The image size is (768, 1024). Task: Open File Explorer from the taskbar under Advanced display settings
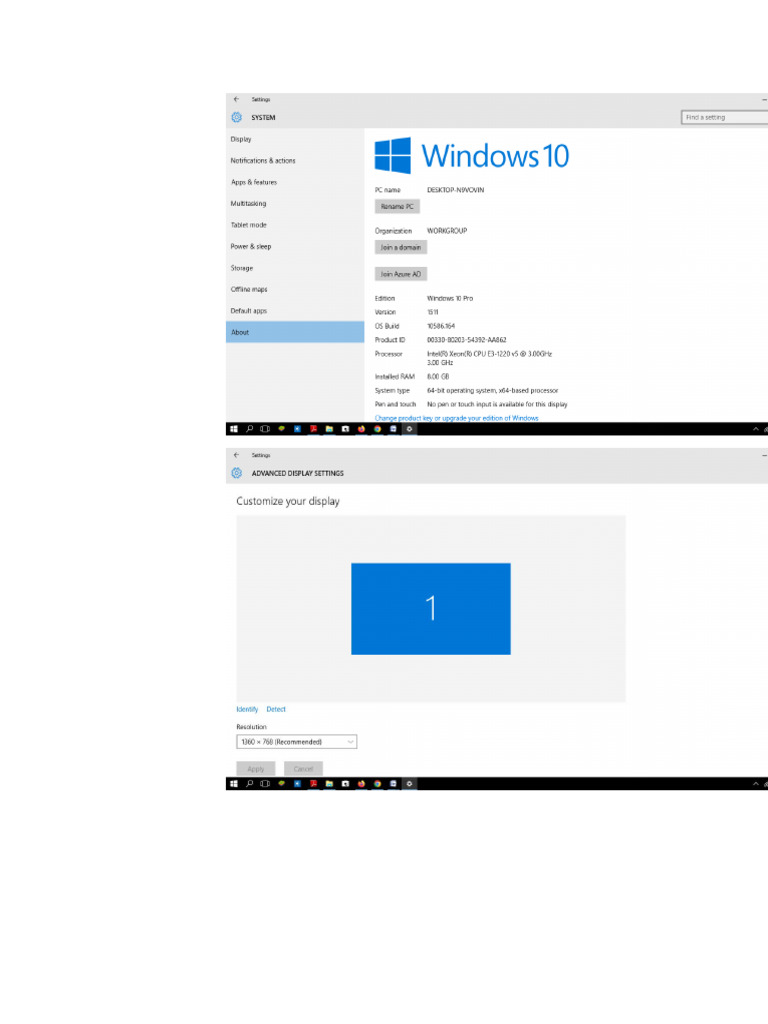pyautogui.click(x=329, y=784)
